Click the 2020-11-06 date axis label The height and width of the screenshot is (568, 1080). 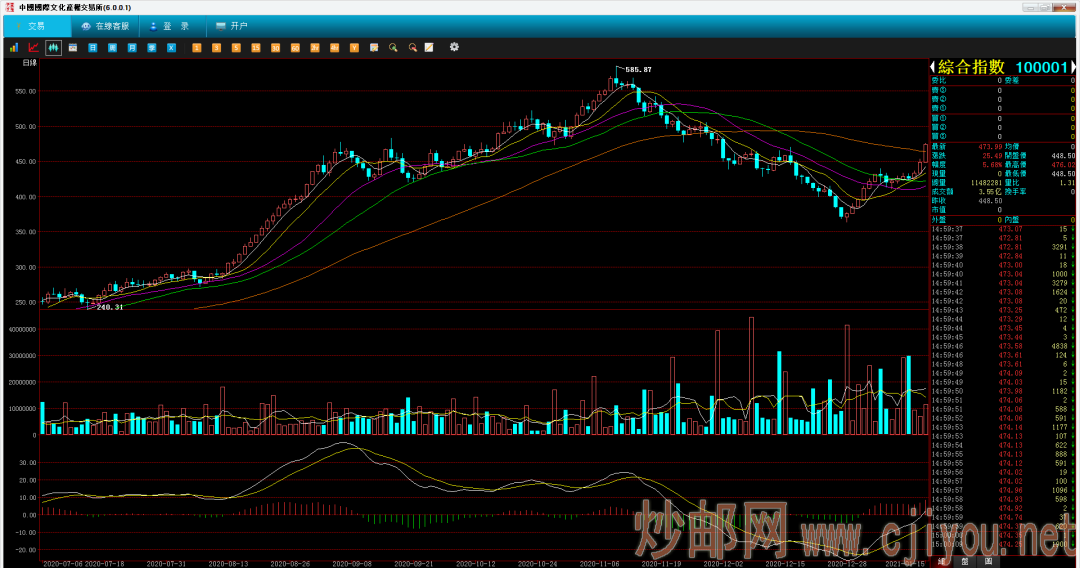tap(599, 563)
